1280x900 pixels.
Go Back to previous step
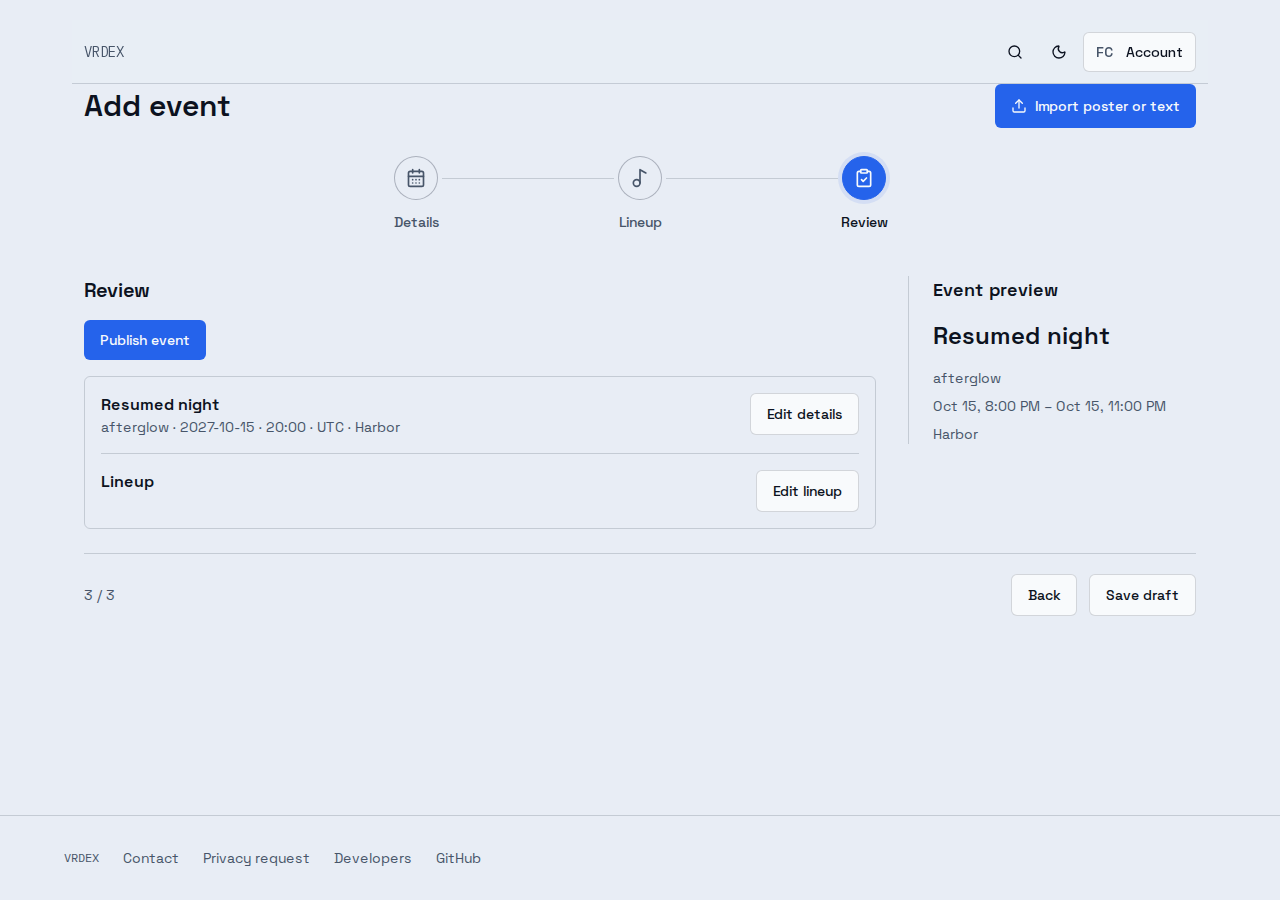[x=1044, y=595]
